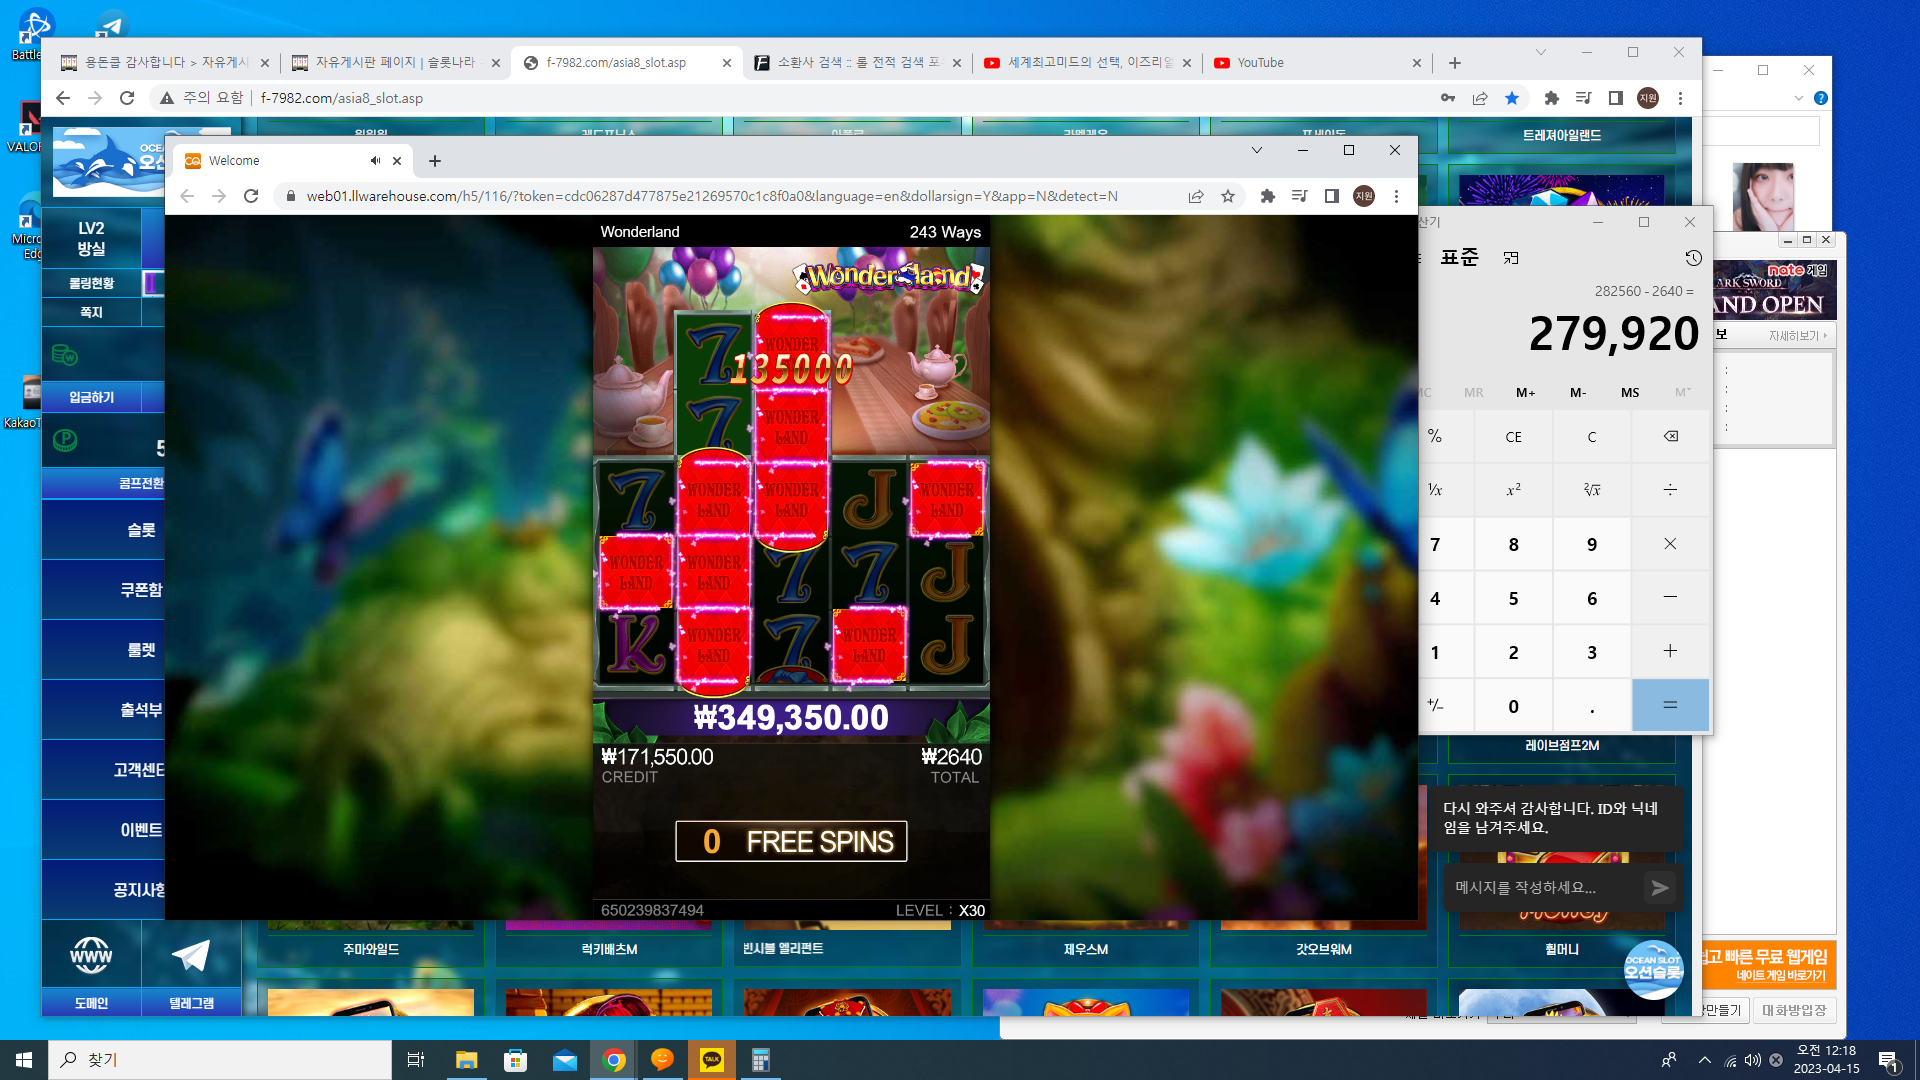The width and height of the screenshot is (1920, 1080).
Task: Open the 제우스M game label
Action: (x=1086, y=949)
